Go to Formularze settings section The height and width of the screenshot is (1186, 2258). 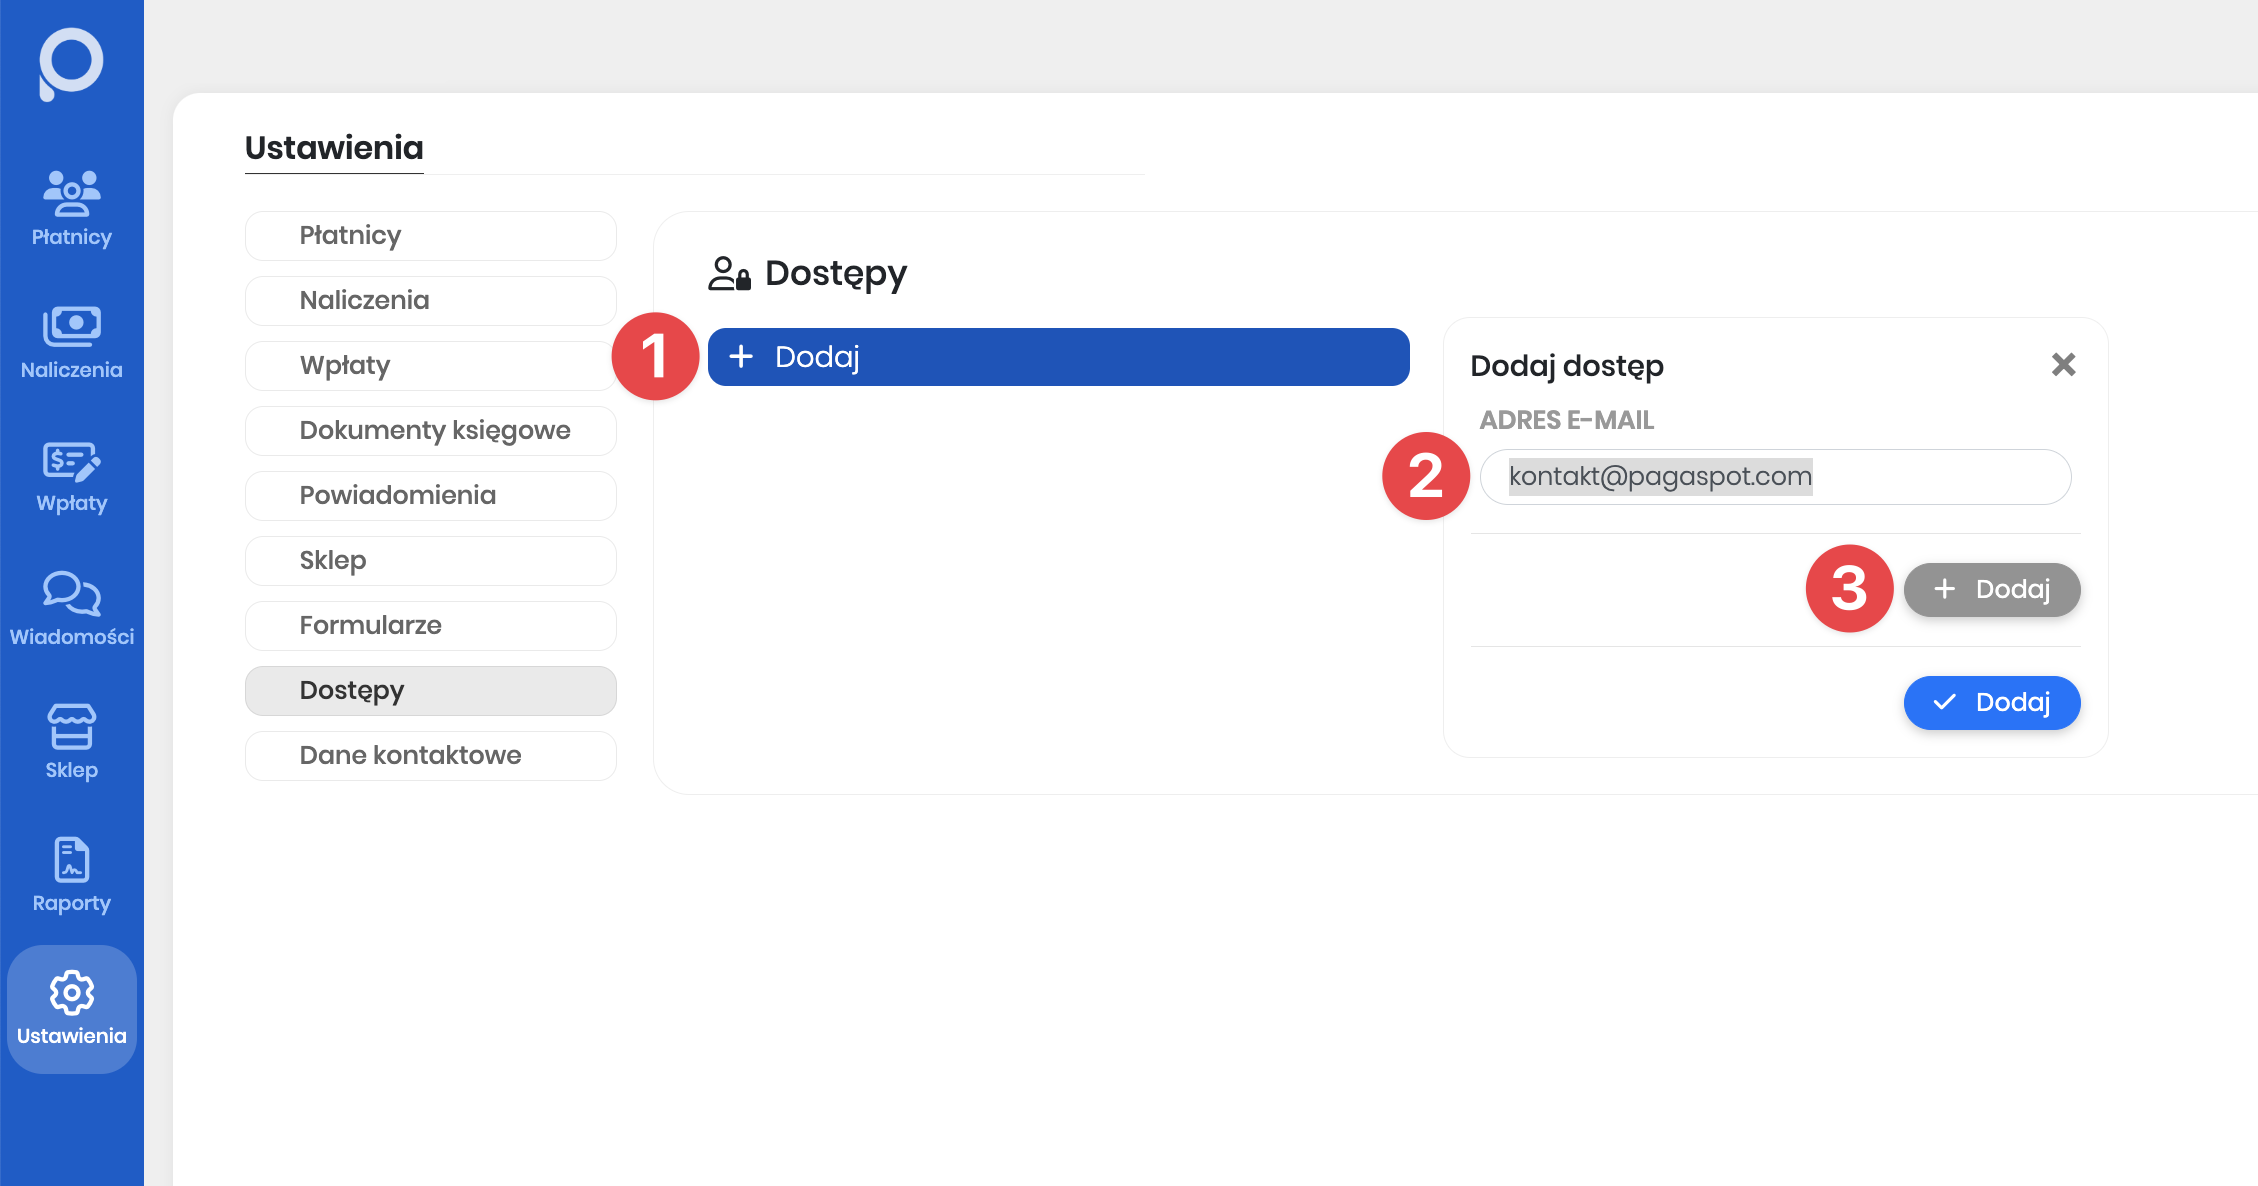(x=430, y=626)
